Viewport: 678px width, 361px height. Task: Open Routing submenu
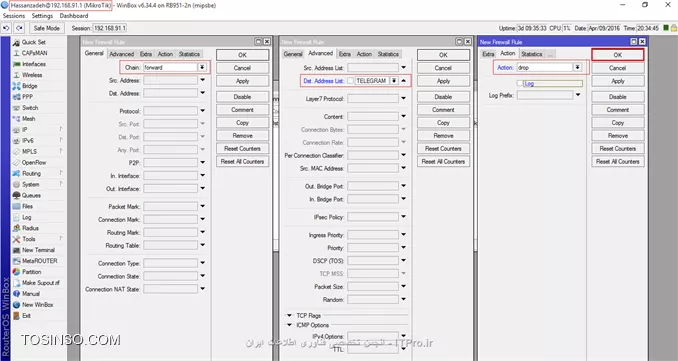(31, 173)
